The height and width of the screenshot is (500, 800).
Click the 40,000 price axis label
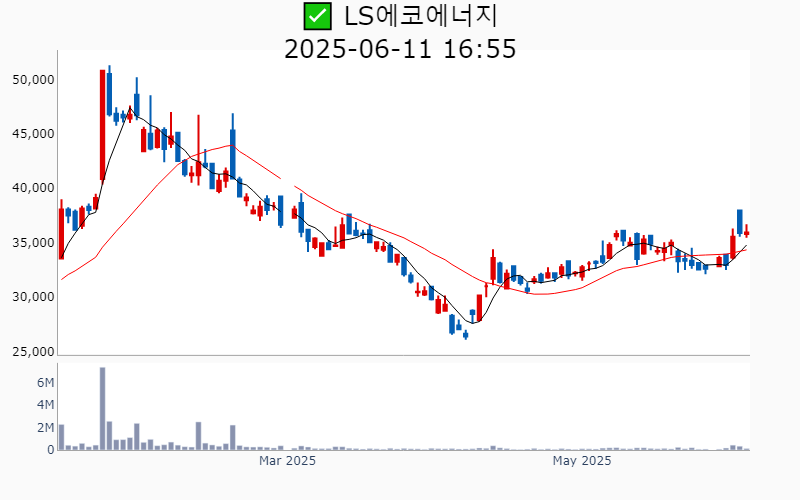click(x=33, y=188)
